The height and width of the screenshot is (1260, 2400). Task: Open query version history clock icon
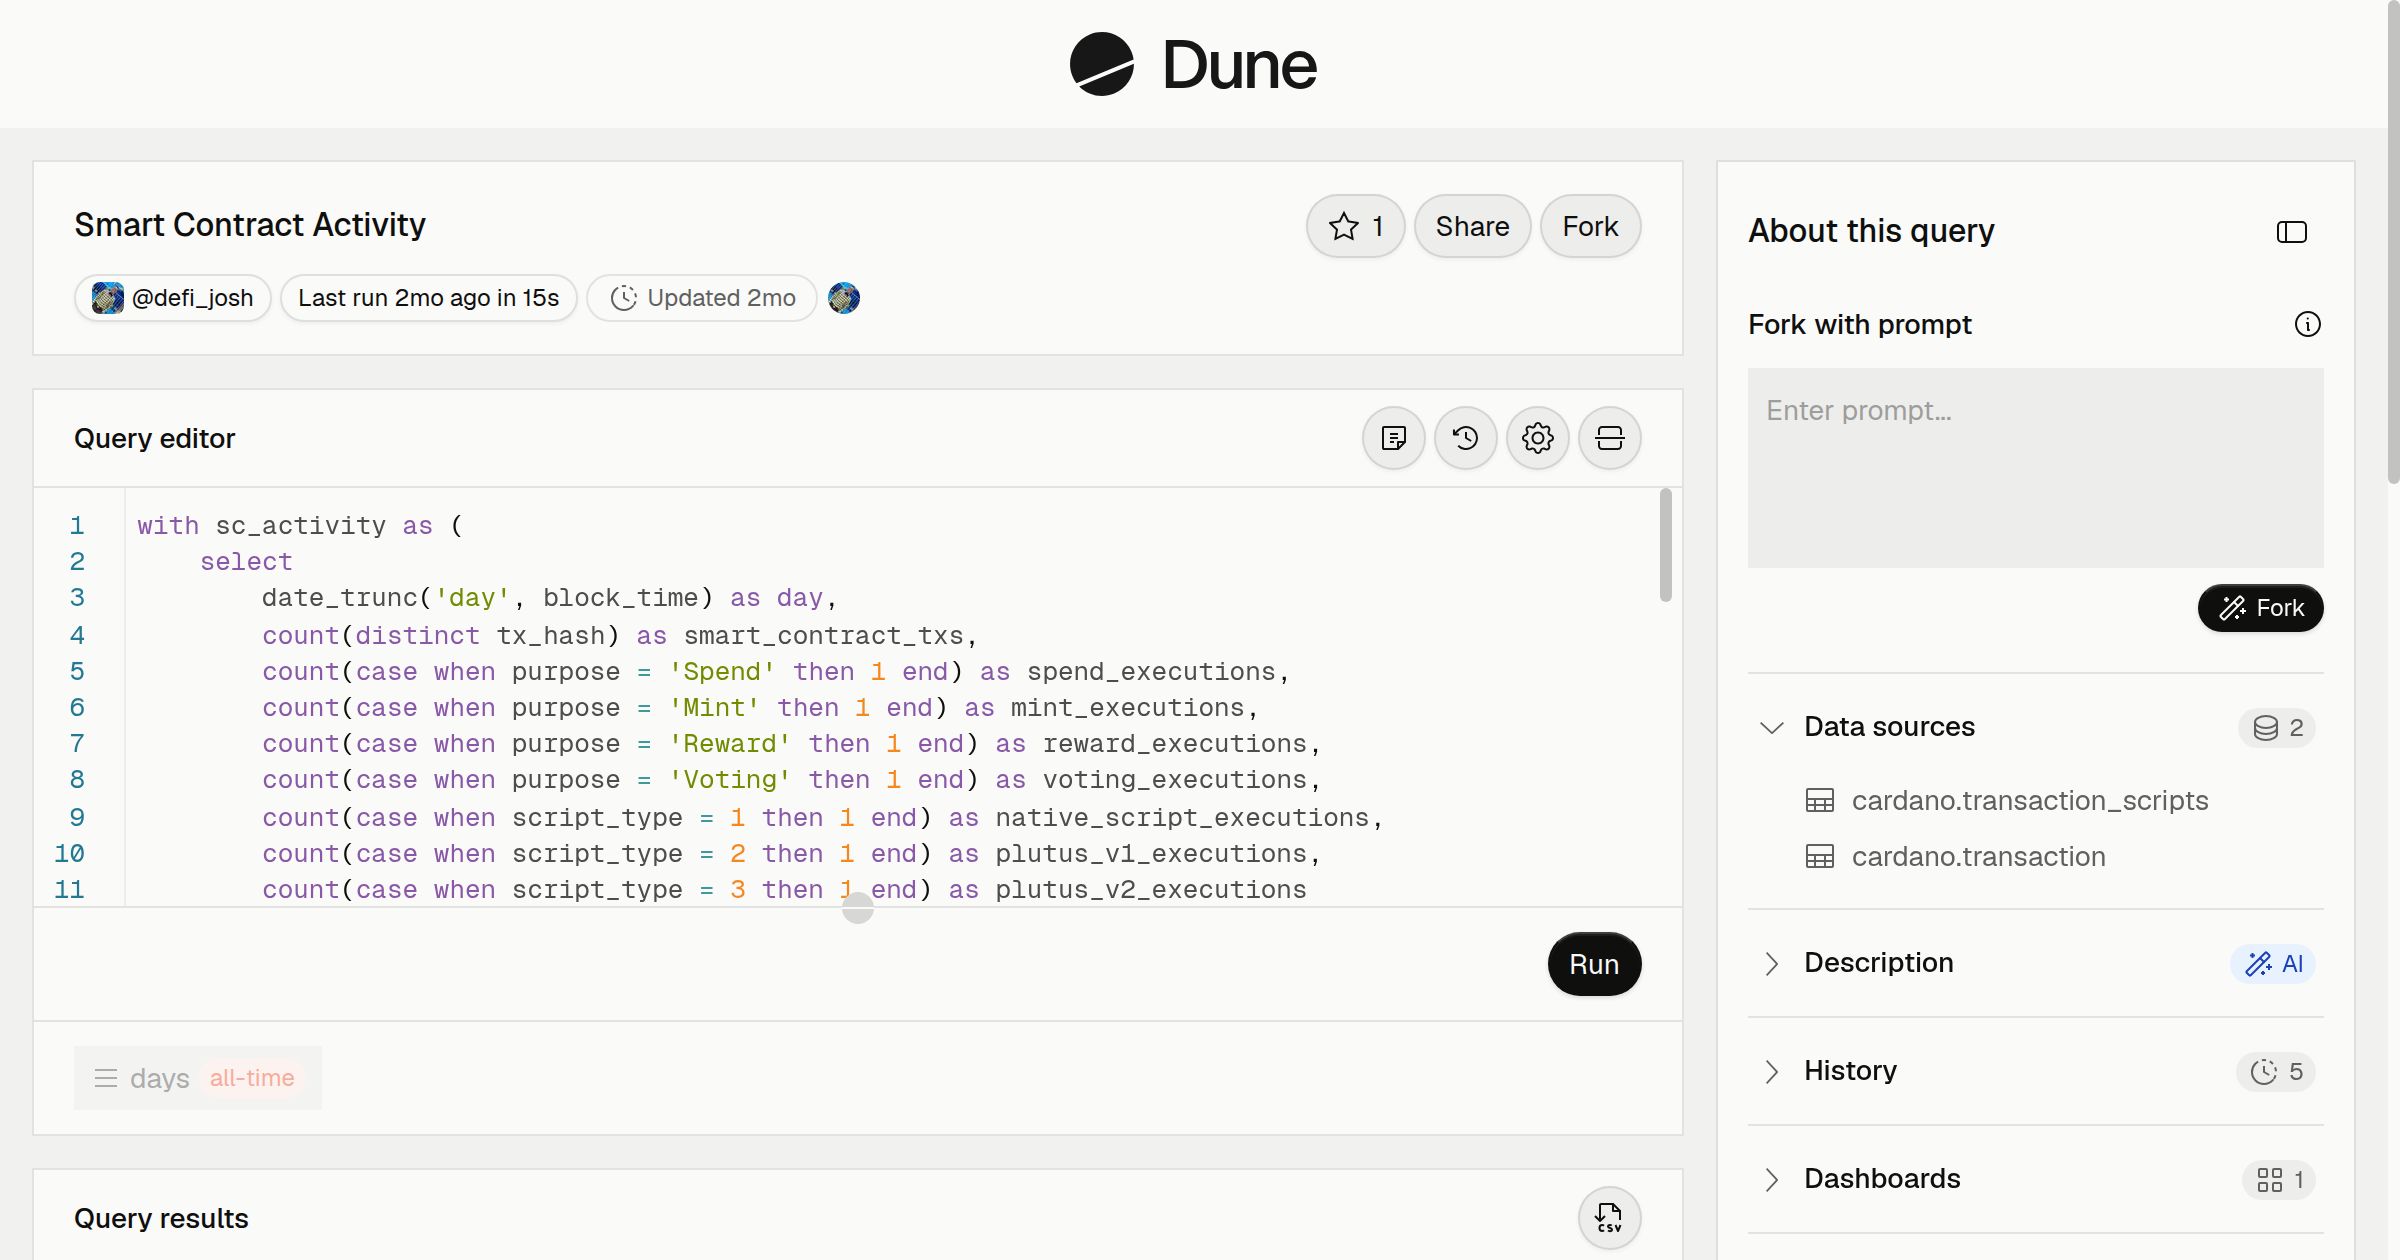click(x=1465, y=438)
